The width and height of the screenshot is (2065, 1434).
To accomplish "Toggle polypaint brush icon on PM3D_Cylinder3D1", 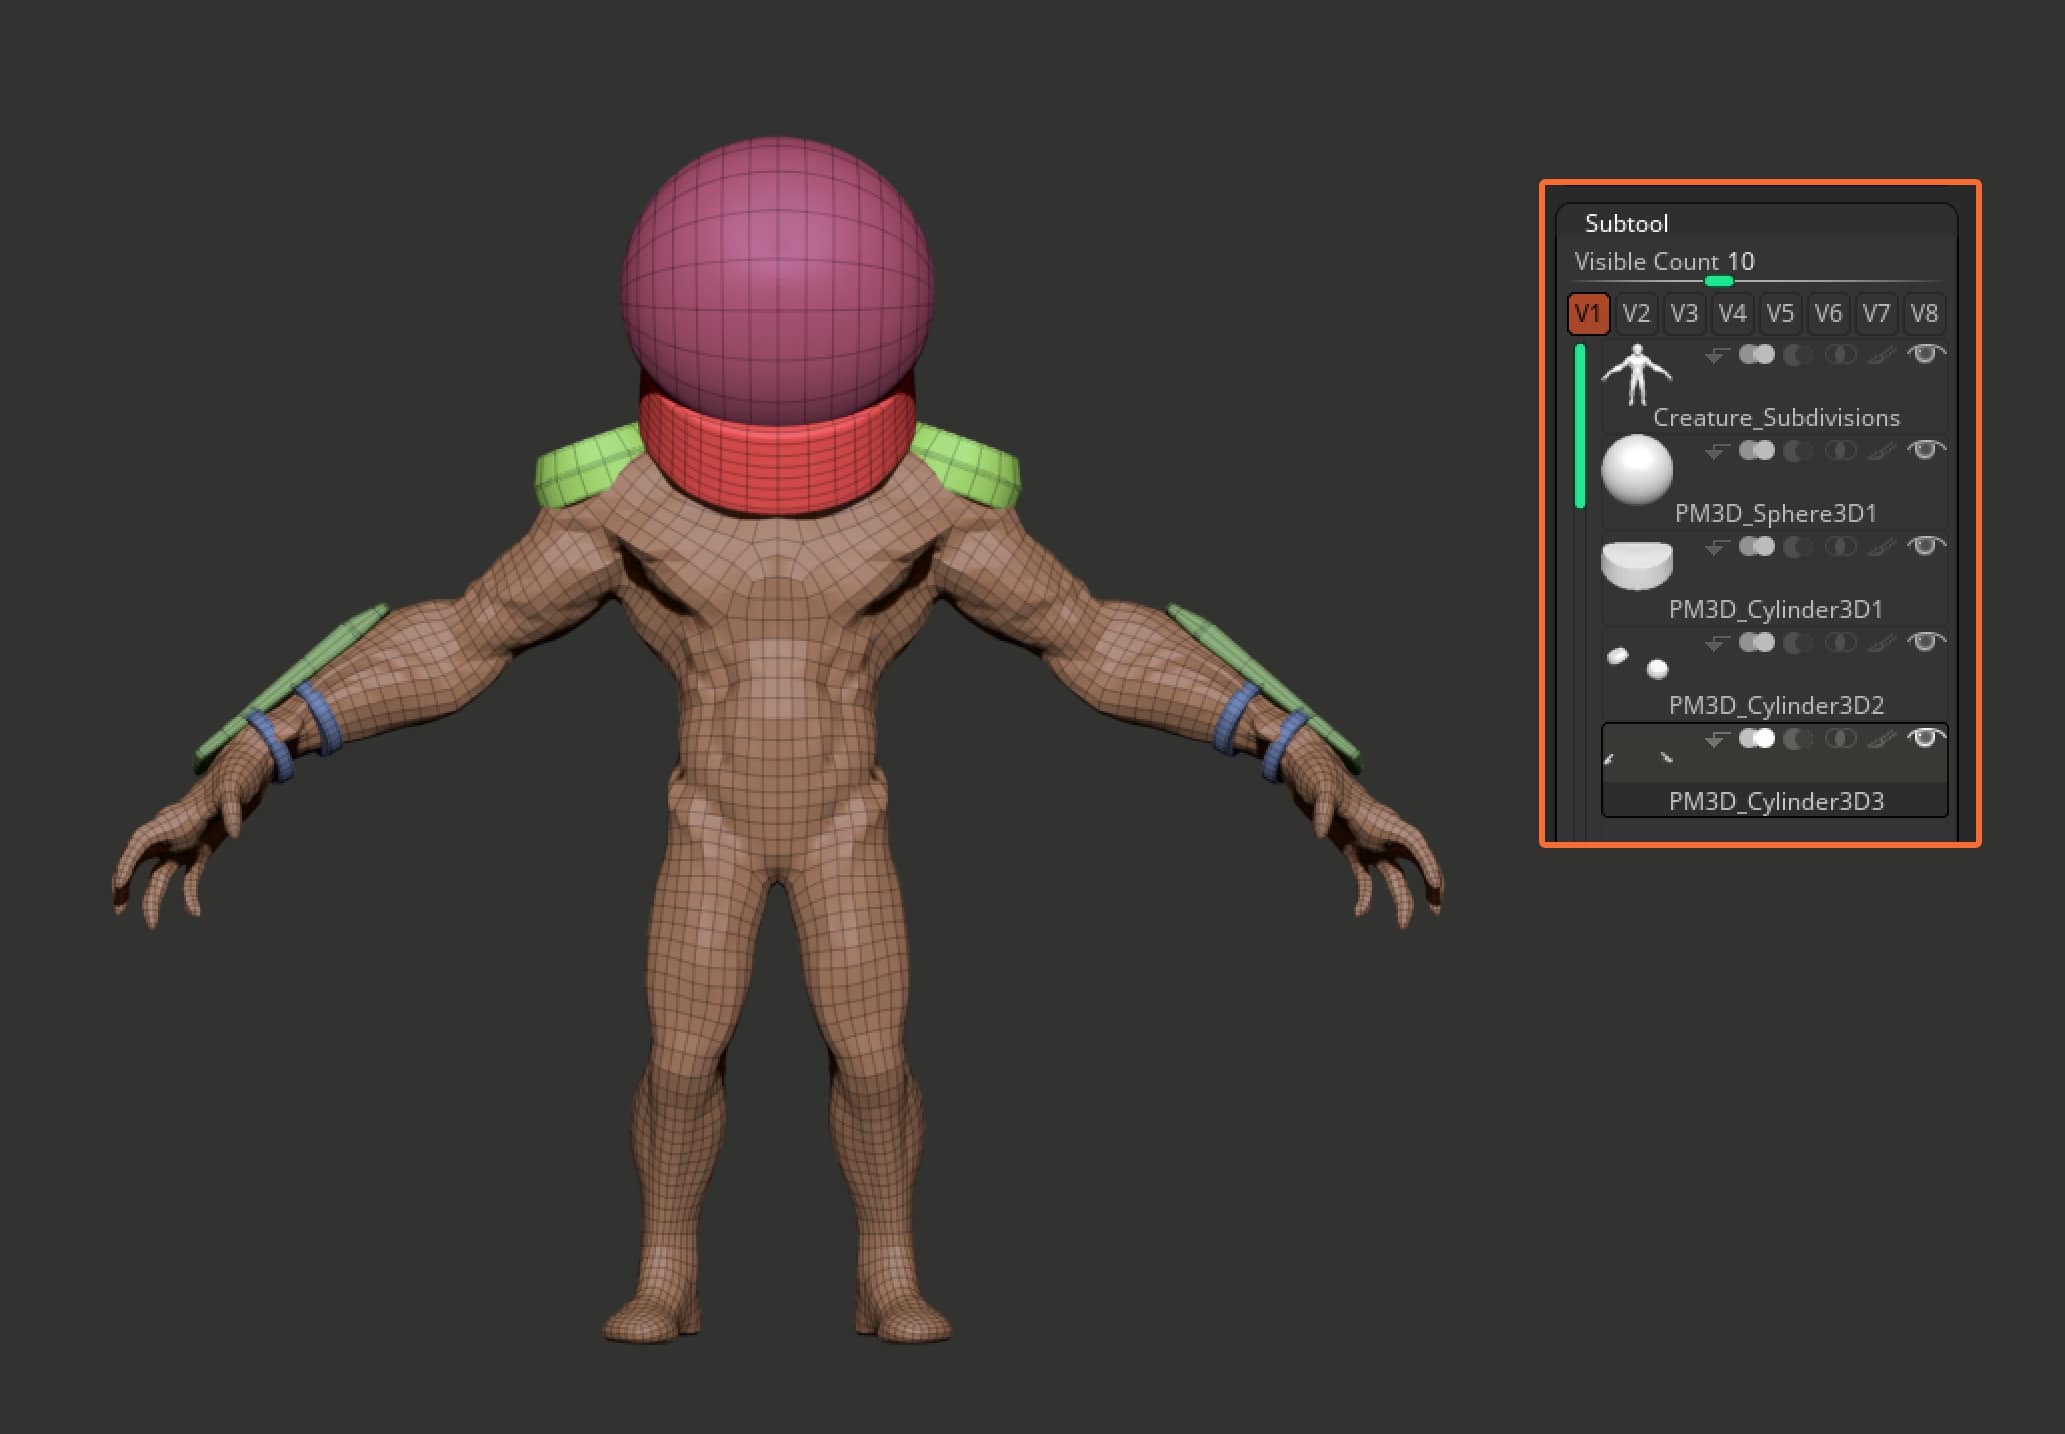I will pyautogui.click(x=1881, y=547).
